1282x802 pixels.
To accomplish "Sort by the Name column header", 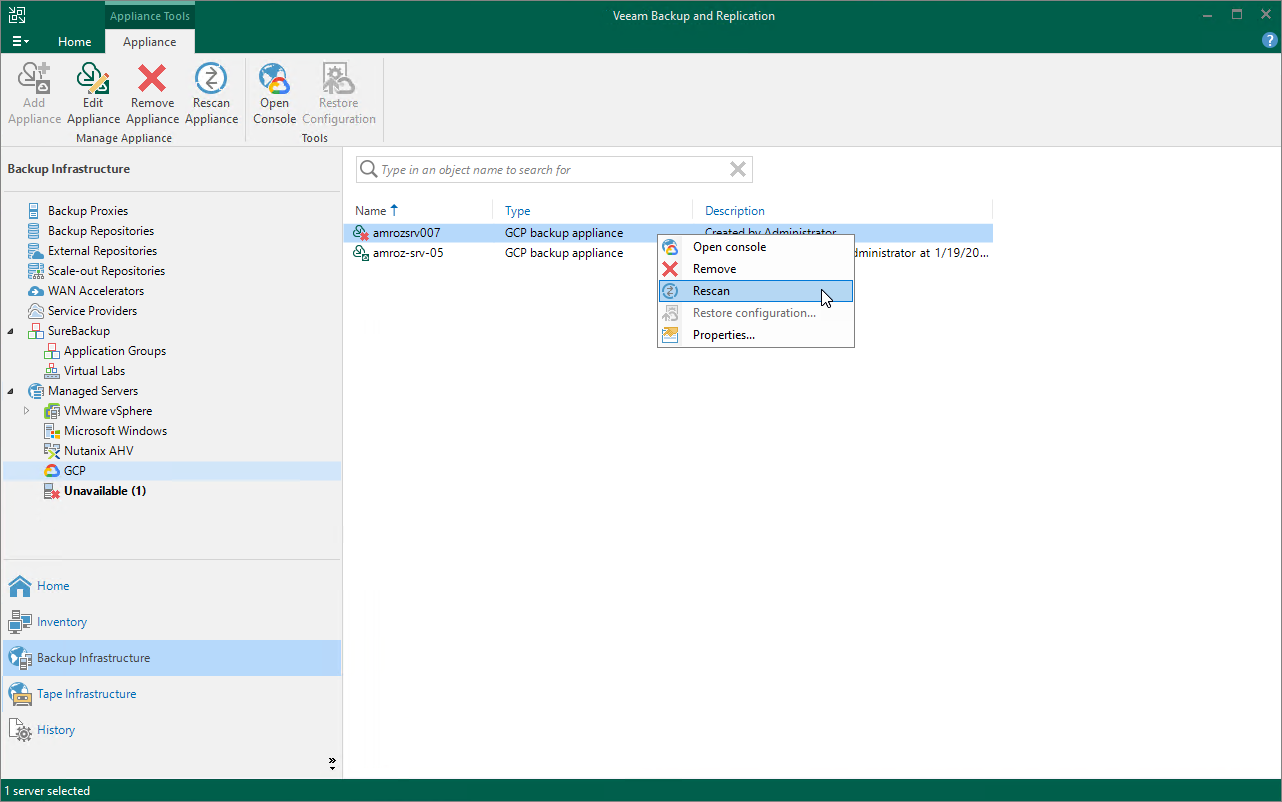I will pos(370,211).
